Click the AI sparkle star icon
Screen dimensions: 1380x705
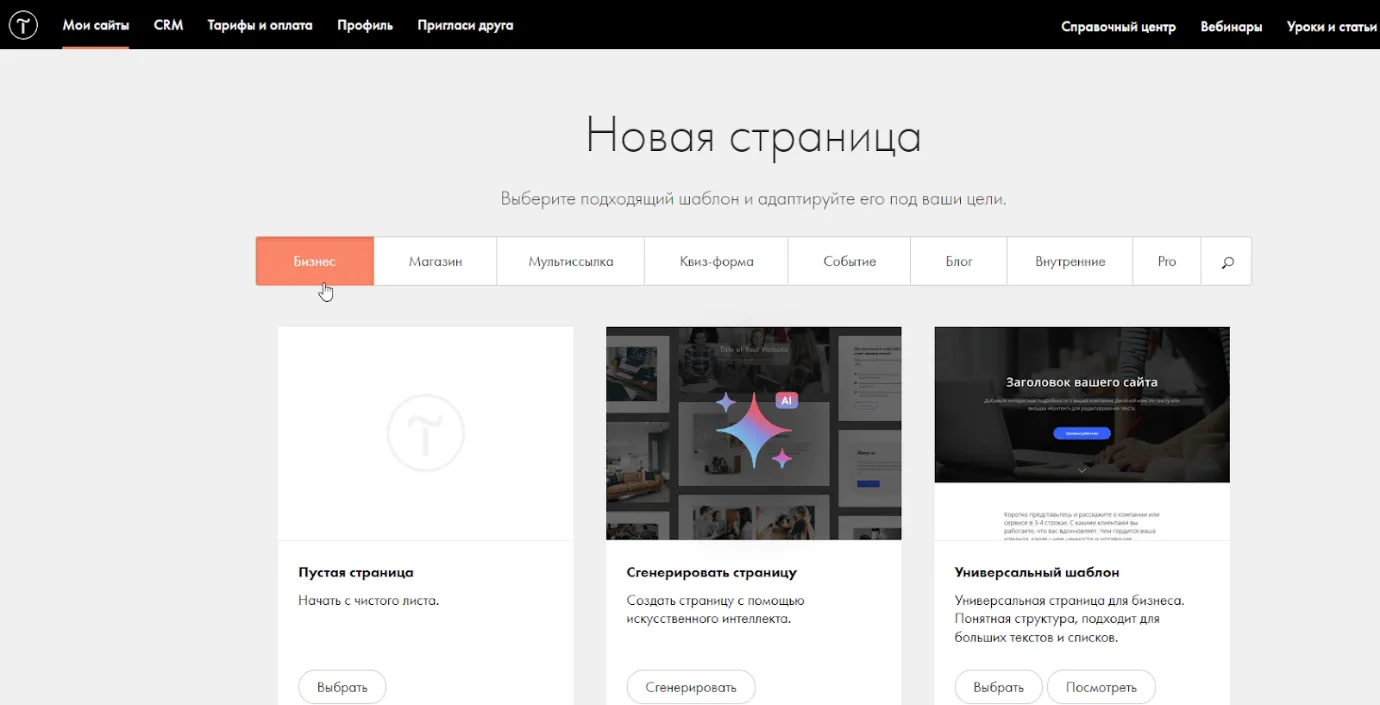tap(754, 432)
